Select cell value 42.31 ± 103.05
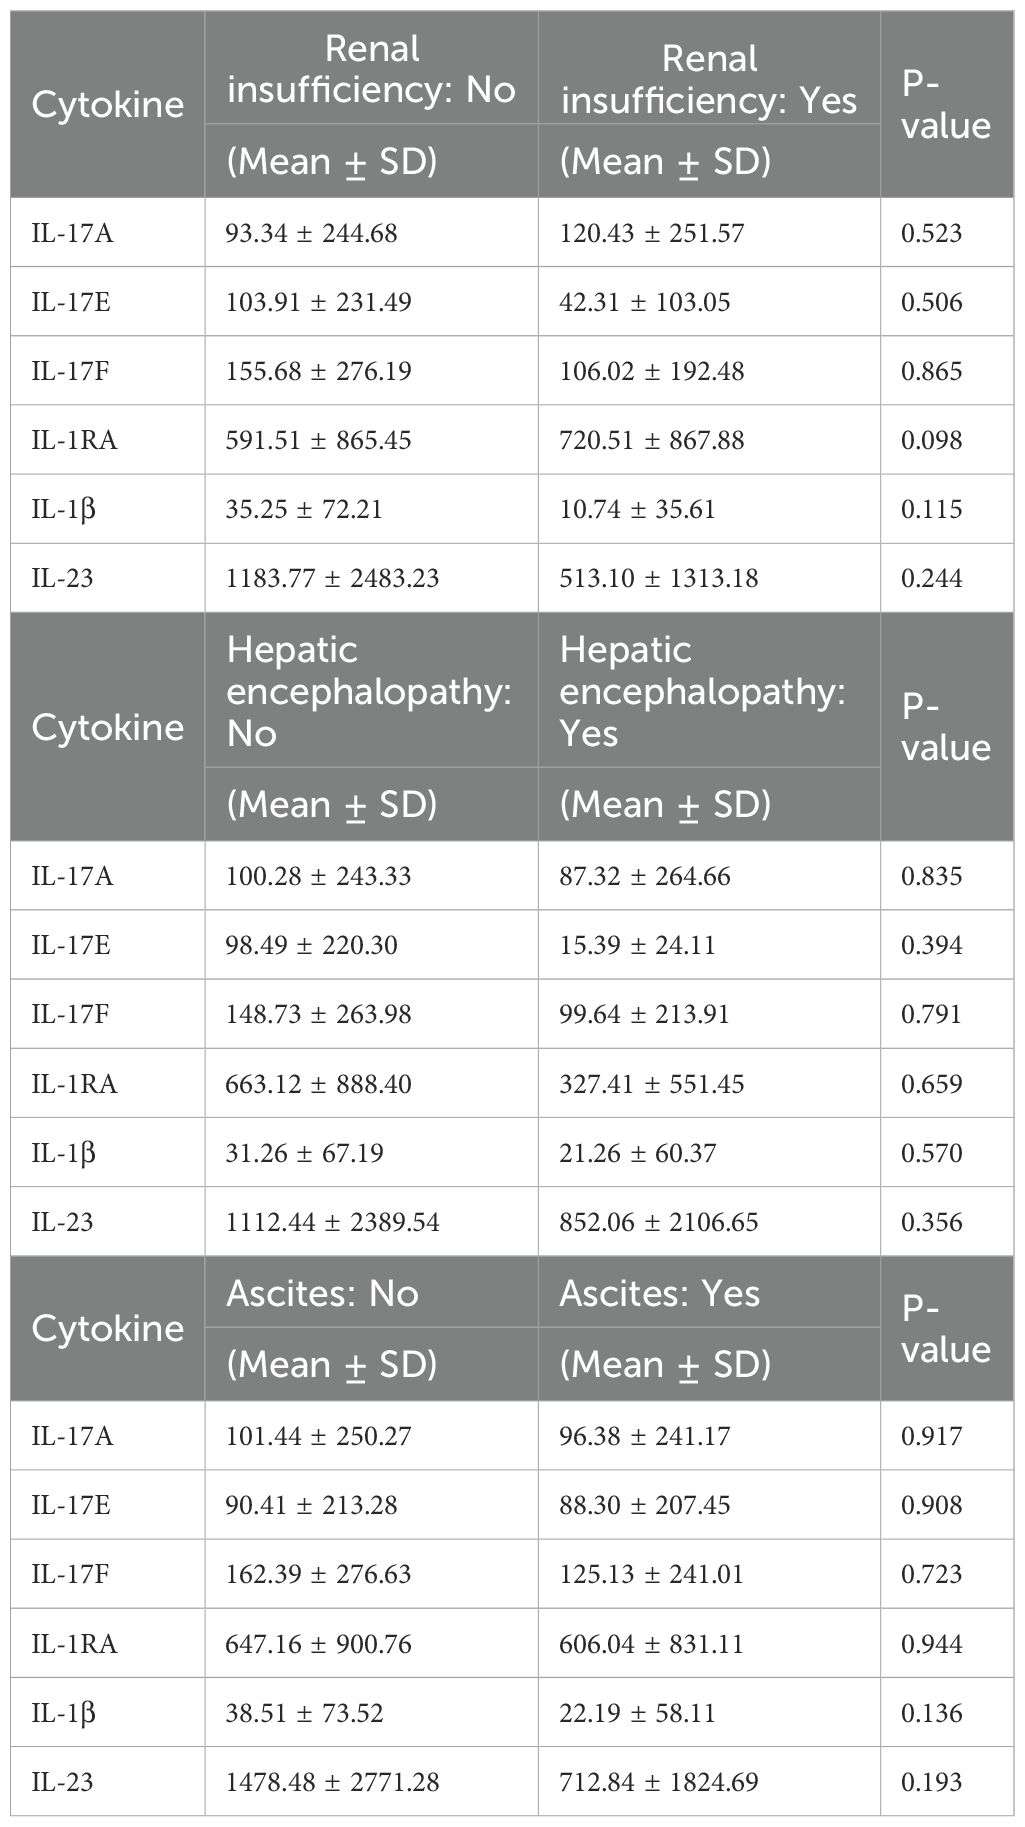Image resolution: width=1025 pixels, height=1827 pixels. [645, 302]
